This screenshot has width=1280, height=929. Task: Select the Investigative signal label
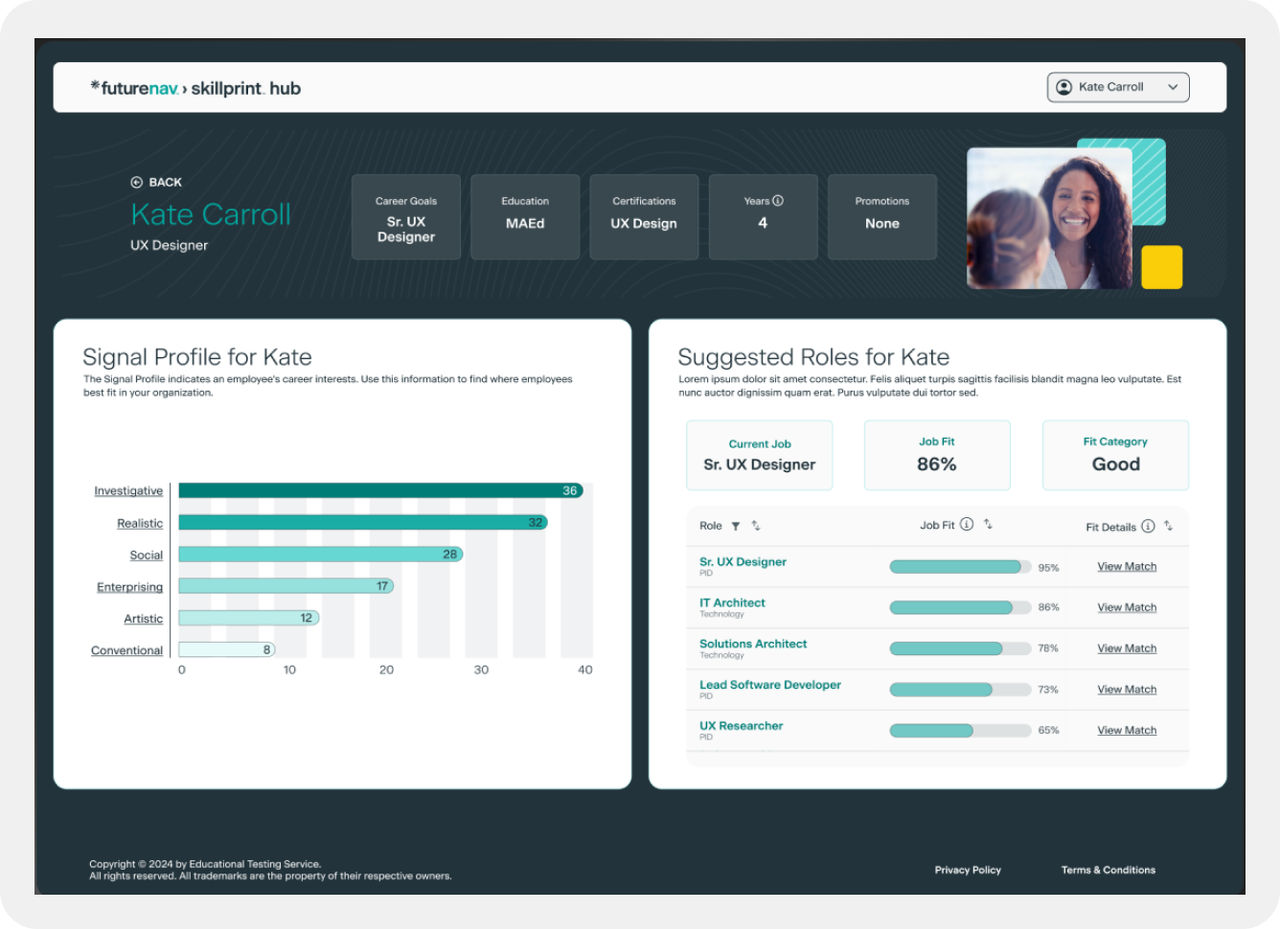[128, 491]
